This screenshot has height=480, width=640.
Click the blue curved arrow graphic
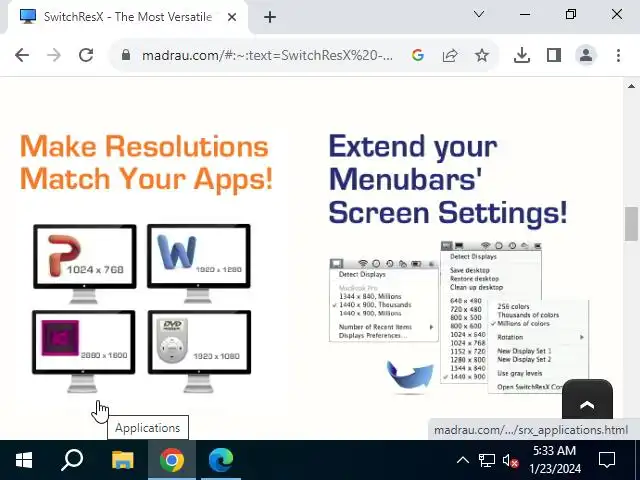410,375
